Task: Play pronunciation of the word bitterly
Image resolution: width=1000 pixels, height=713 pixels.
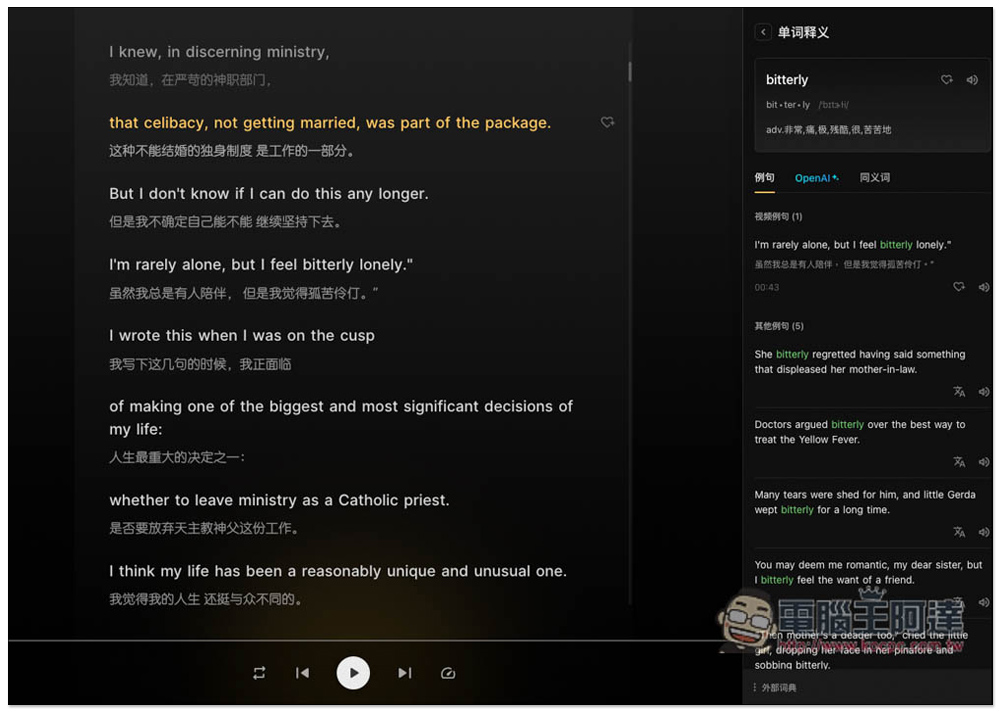Action: (x=972, y=80)
